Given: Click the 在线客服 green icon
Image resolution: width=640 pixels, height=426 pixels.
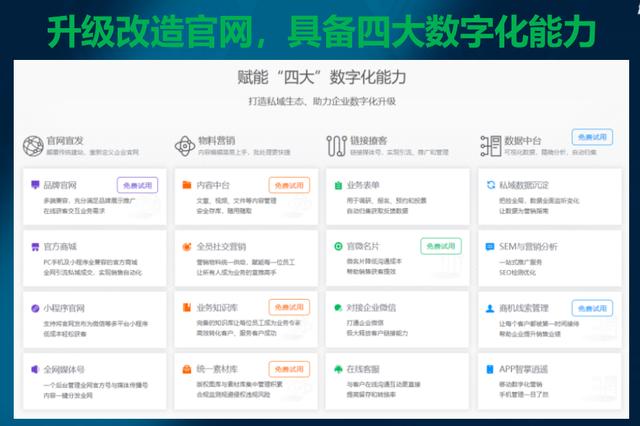Looking at the screenshot, I should pyautogui.click(x=337, y=369).
